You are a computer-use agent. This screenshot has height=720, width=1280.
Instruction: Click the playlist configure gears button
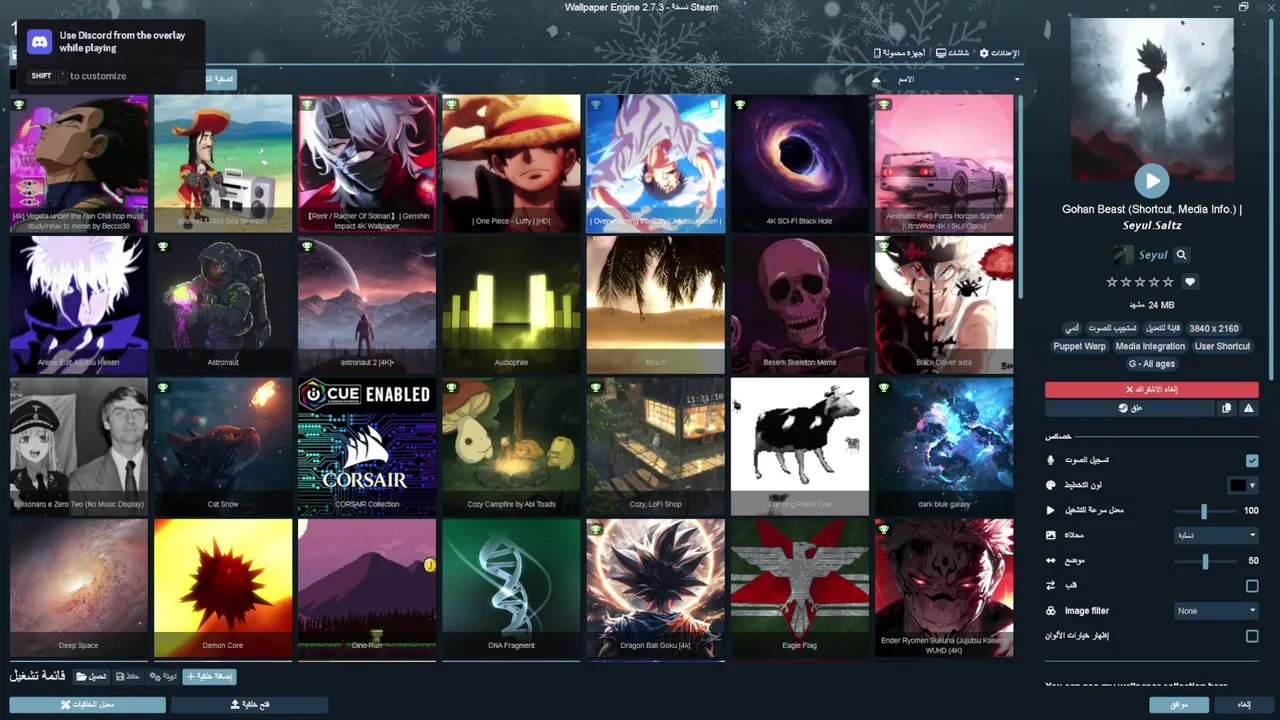pyautogui.click(x=163, y=677)
